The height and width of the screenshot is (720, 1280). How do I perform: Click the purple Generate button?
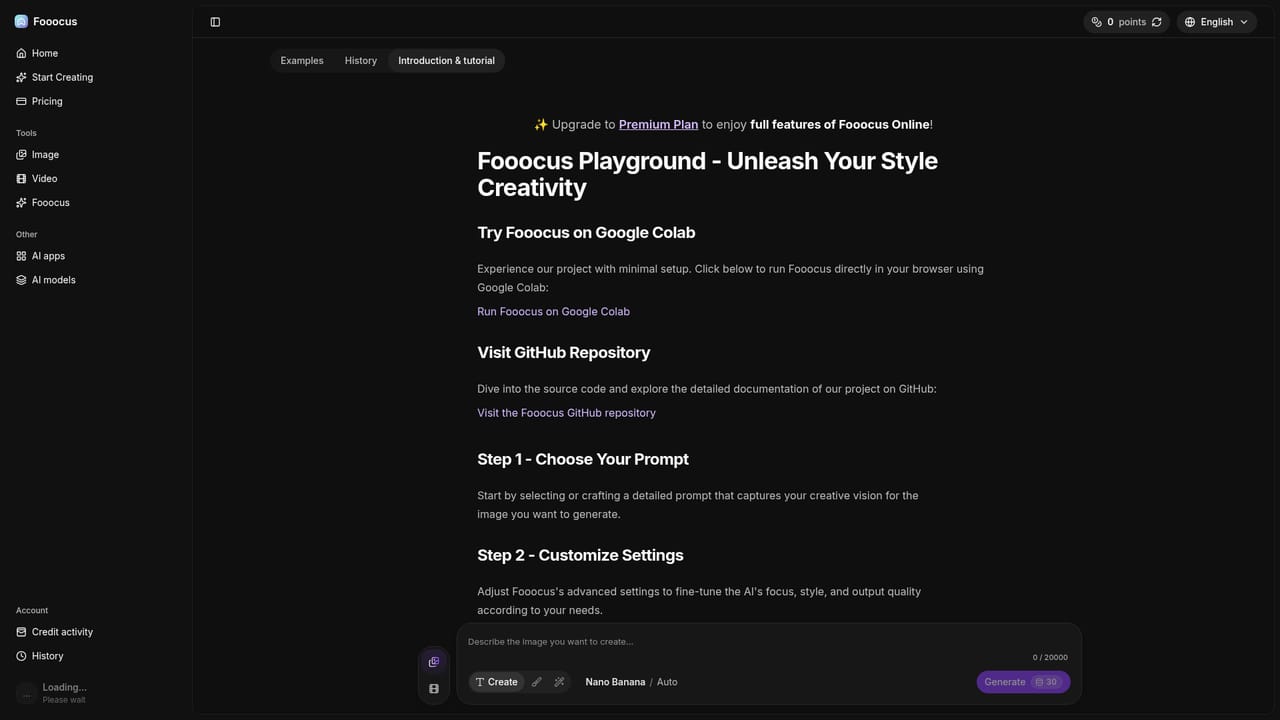pyautogui.click(x=1023, y=682)
